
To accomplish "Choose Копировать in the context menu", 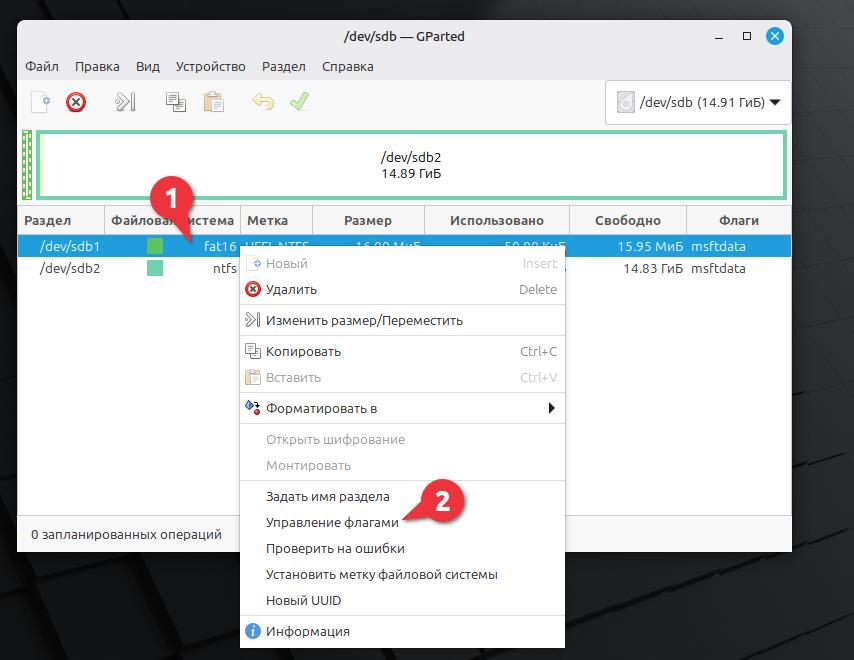I will point(402,351).
